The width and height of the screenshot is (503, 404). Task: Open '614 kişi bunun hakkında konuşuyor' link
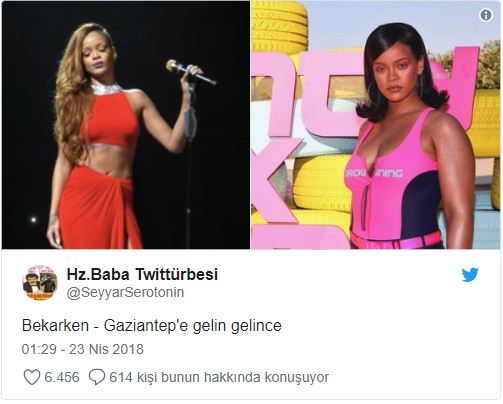(x=219, y=377)
